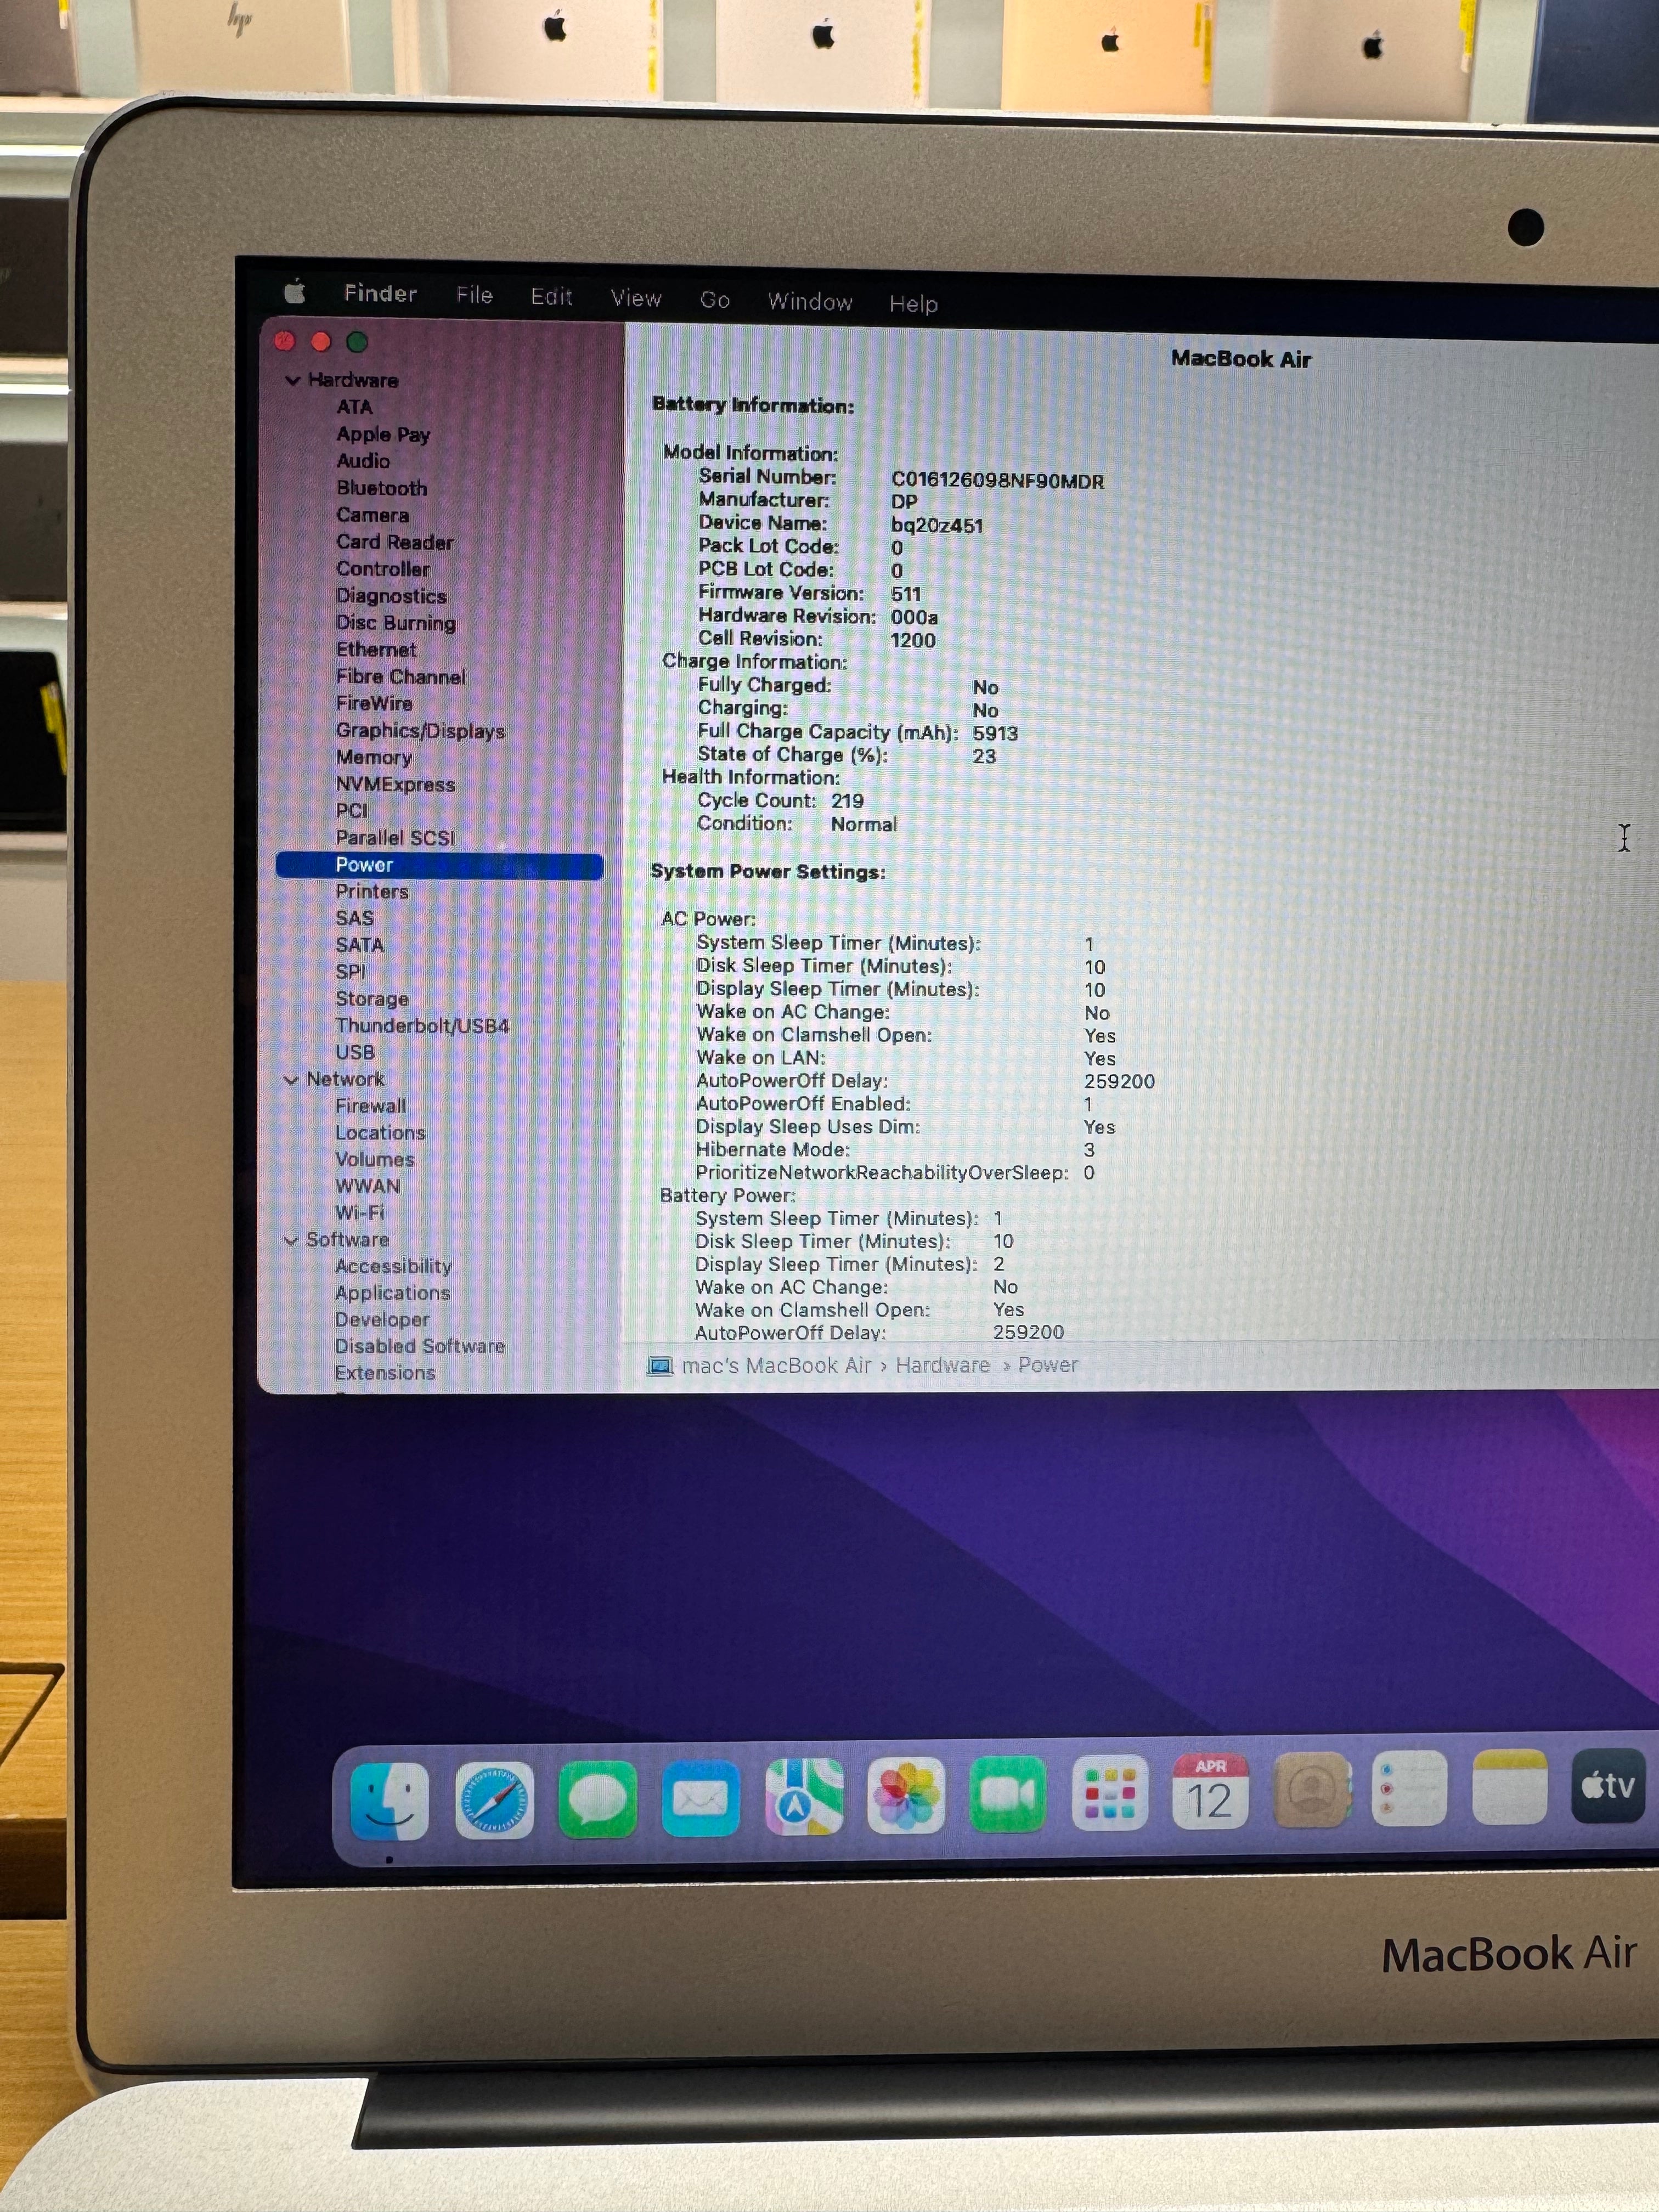Select Parallel SCSI in the sidebar
Image resolution: width=1659 pixels, height=2212 pixels.
[x=395, y=838]
